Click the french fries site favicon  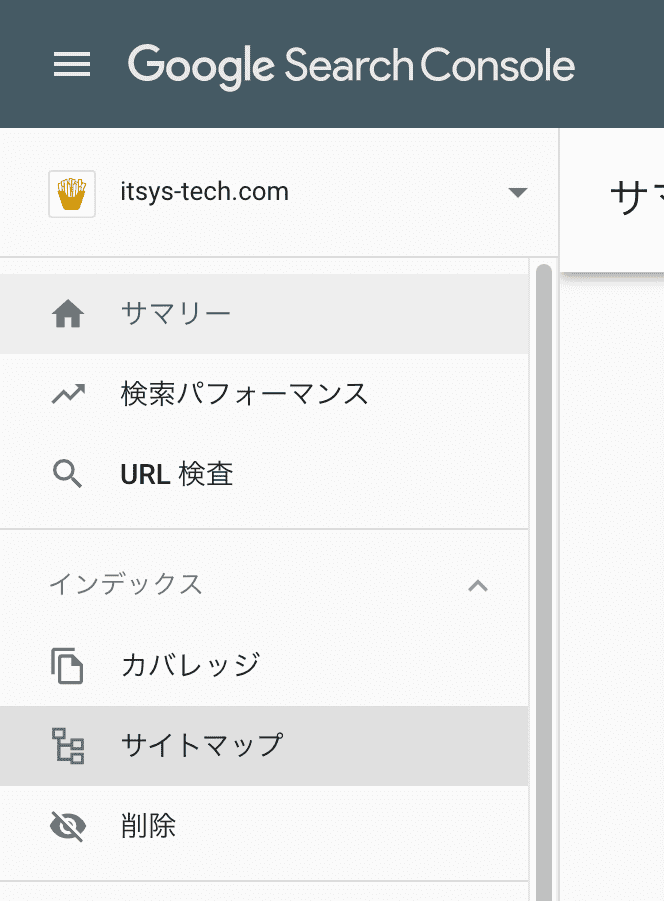(72, 194)
